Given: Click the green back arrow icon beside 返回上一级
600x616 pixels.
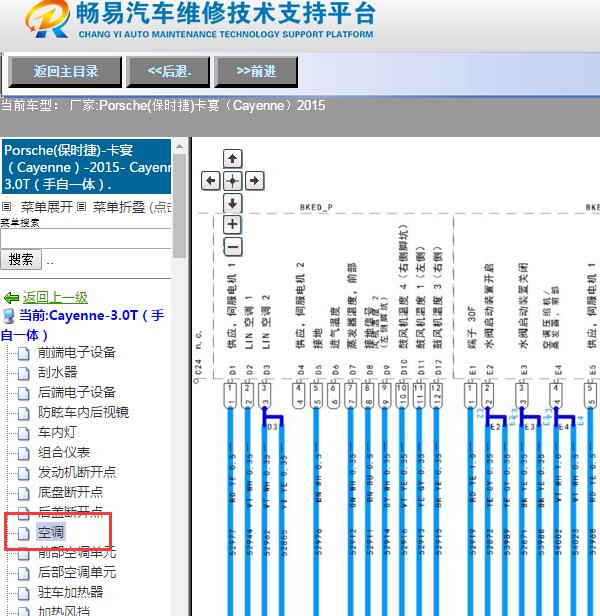Looking at the screenshot, I should [11, 298].
